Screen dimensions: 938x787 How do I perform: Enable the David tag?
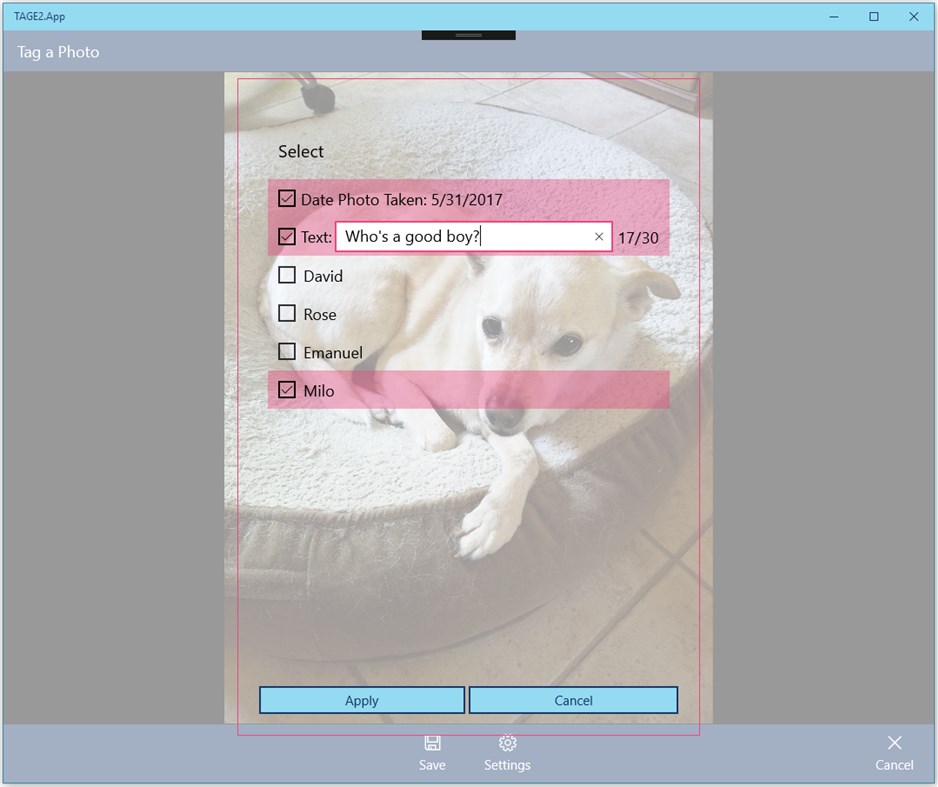tap(285, 275)
